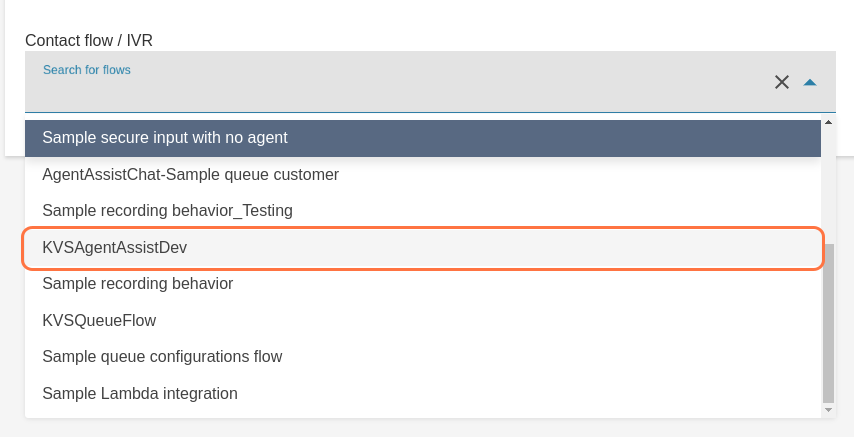Click the "Contact flow / IVR" field label
This screenshot has width=854, height=437.
[x=89, y=41]
